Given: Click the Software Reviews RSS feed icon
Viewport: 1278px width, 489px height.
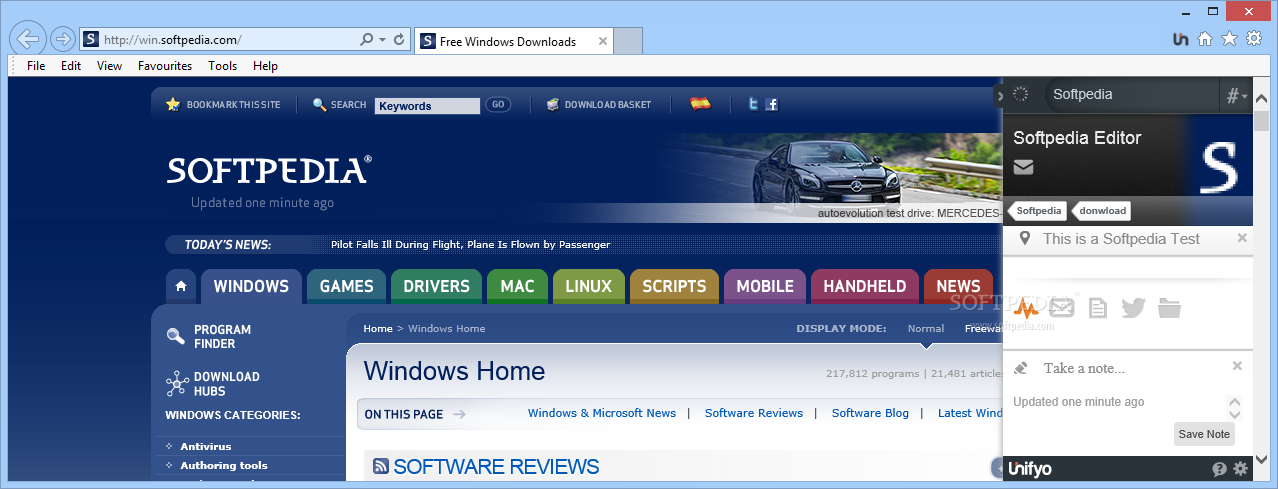Looking at the screenshot, I should coord(381,466).
